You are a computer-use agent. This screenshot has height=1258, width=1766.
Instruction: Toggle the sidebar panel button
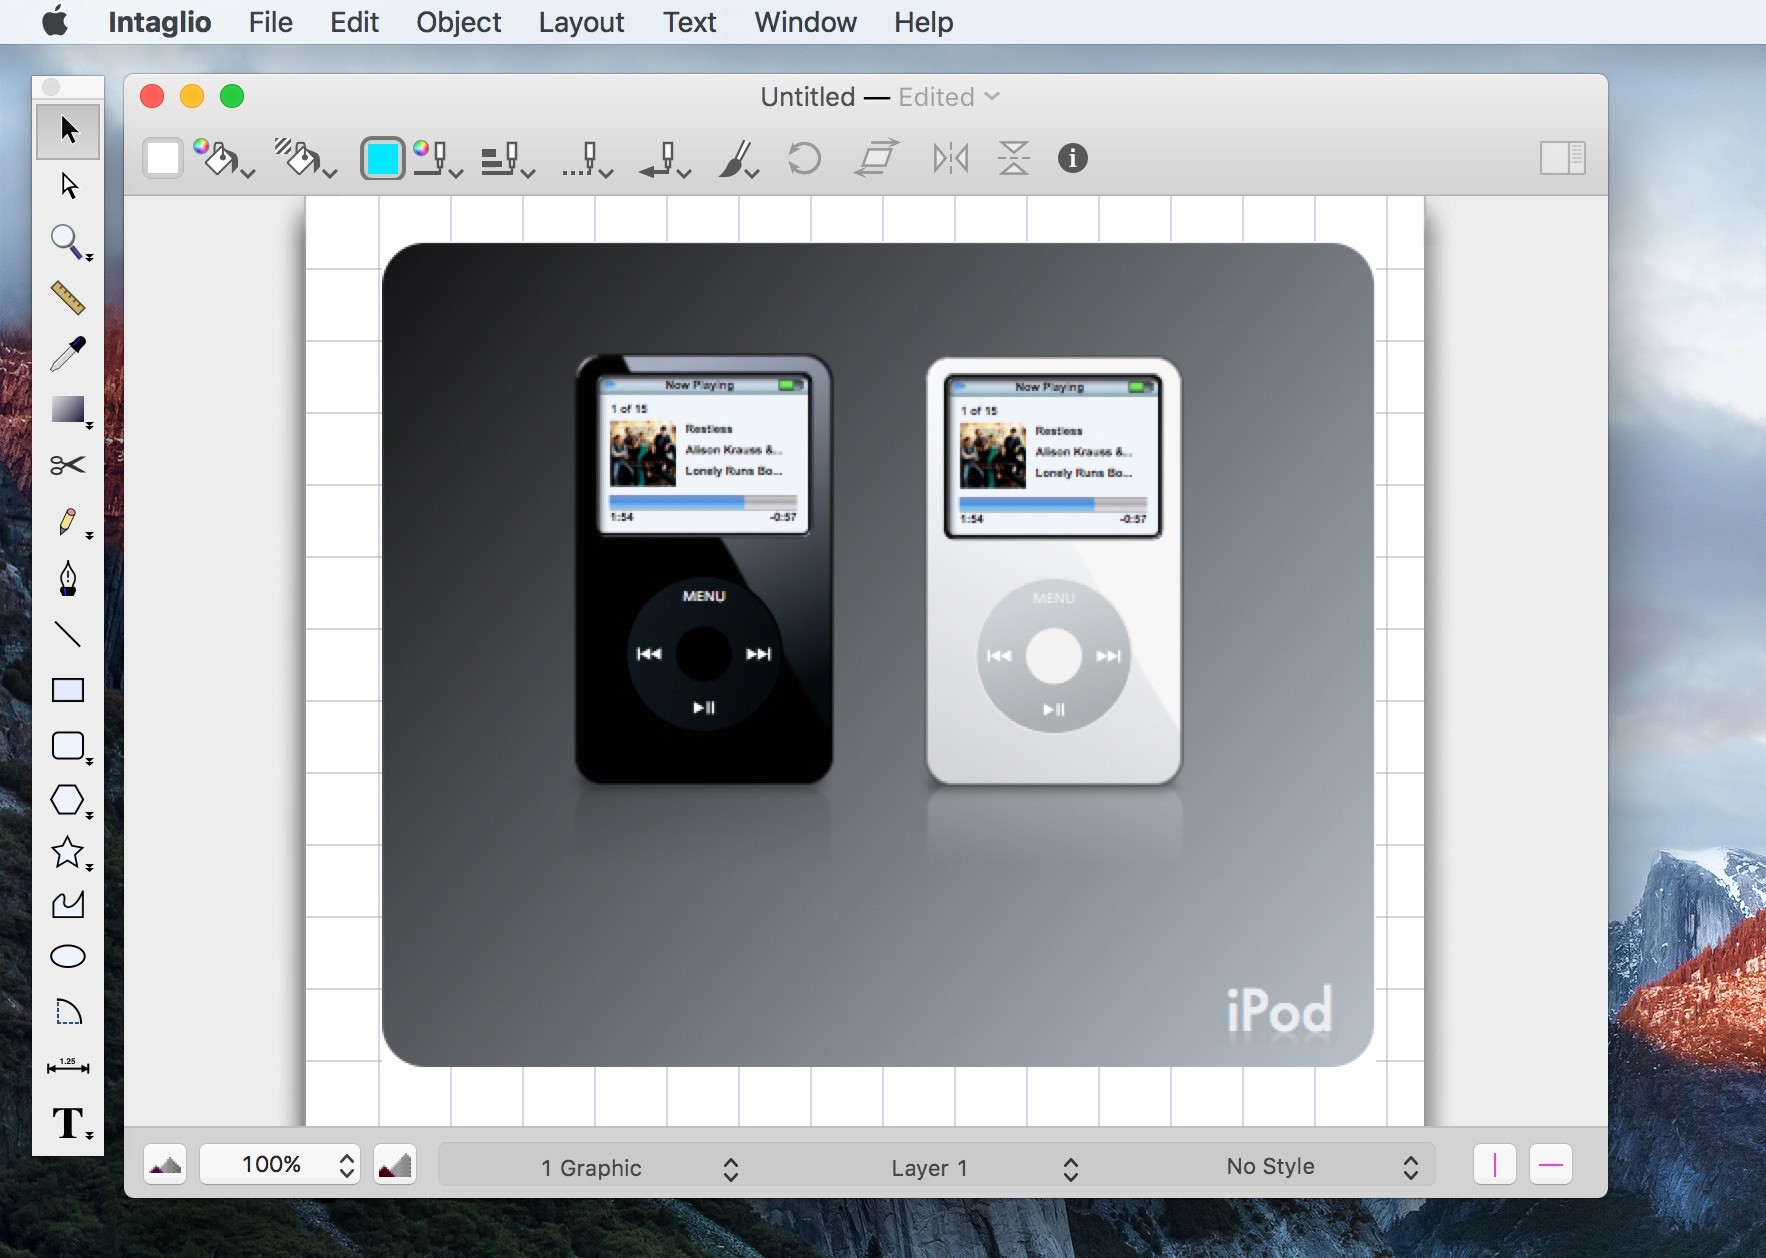point(1563,158)
